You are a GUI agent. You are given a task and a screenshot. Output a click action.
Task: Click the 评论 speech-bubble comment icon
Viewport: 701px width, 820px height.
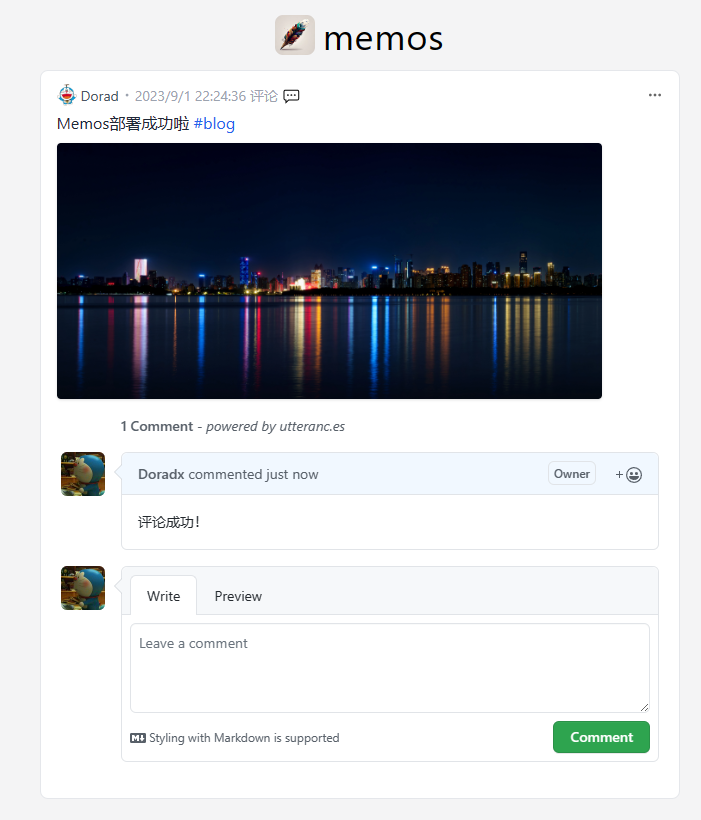(x=291, y=96)
